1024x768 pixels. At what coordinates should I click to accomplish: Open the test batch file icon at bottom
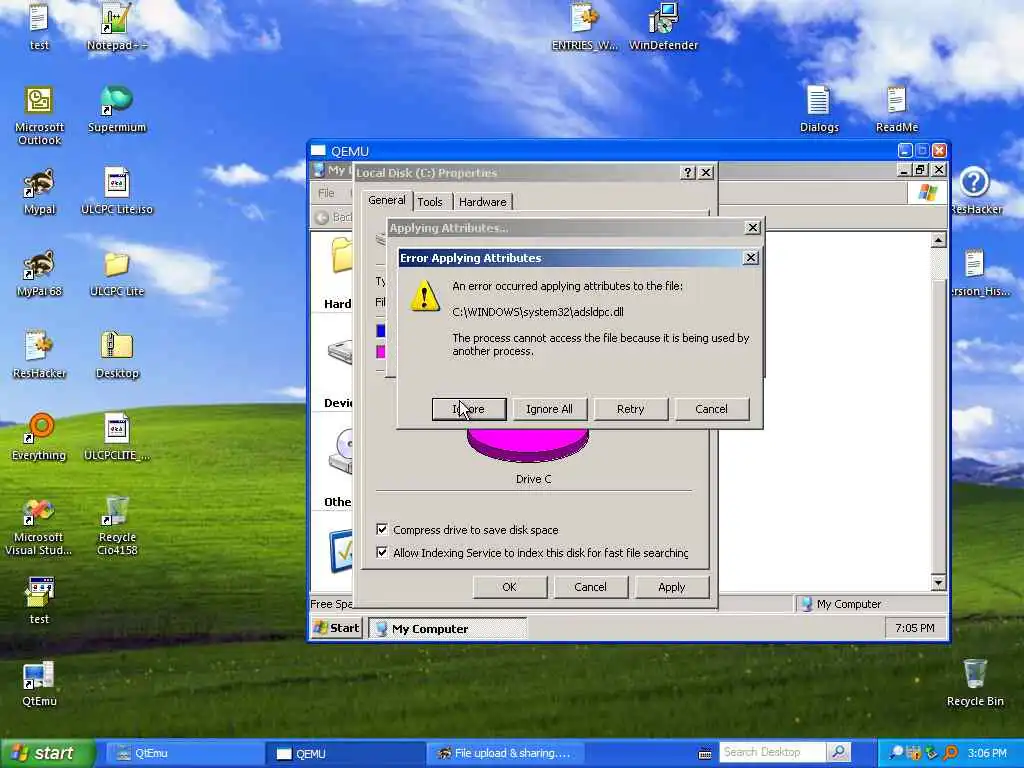click(39, 601)
